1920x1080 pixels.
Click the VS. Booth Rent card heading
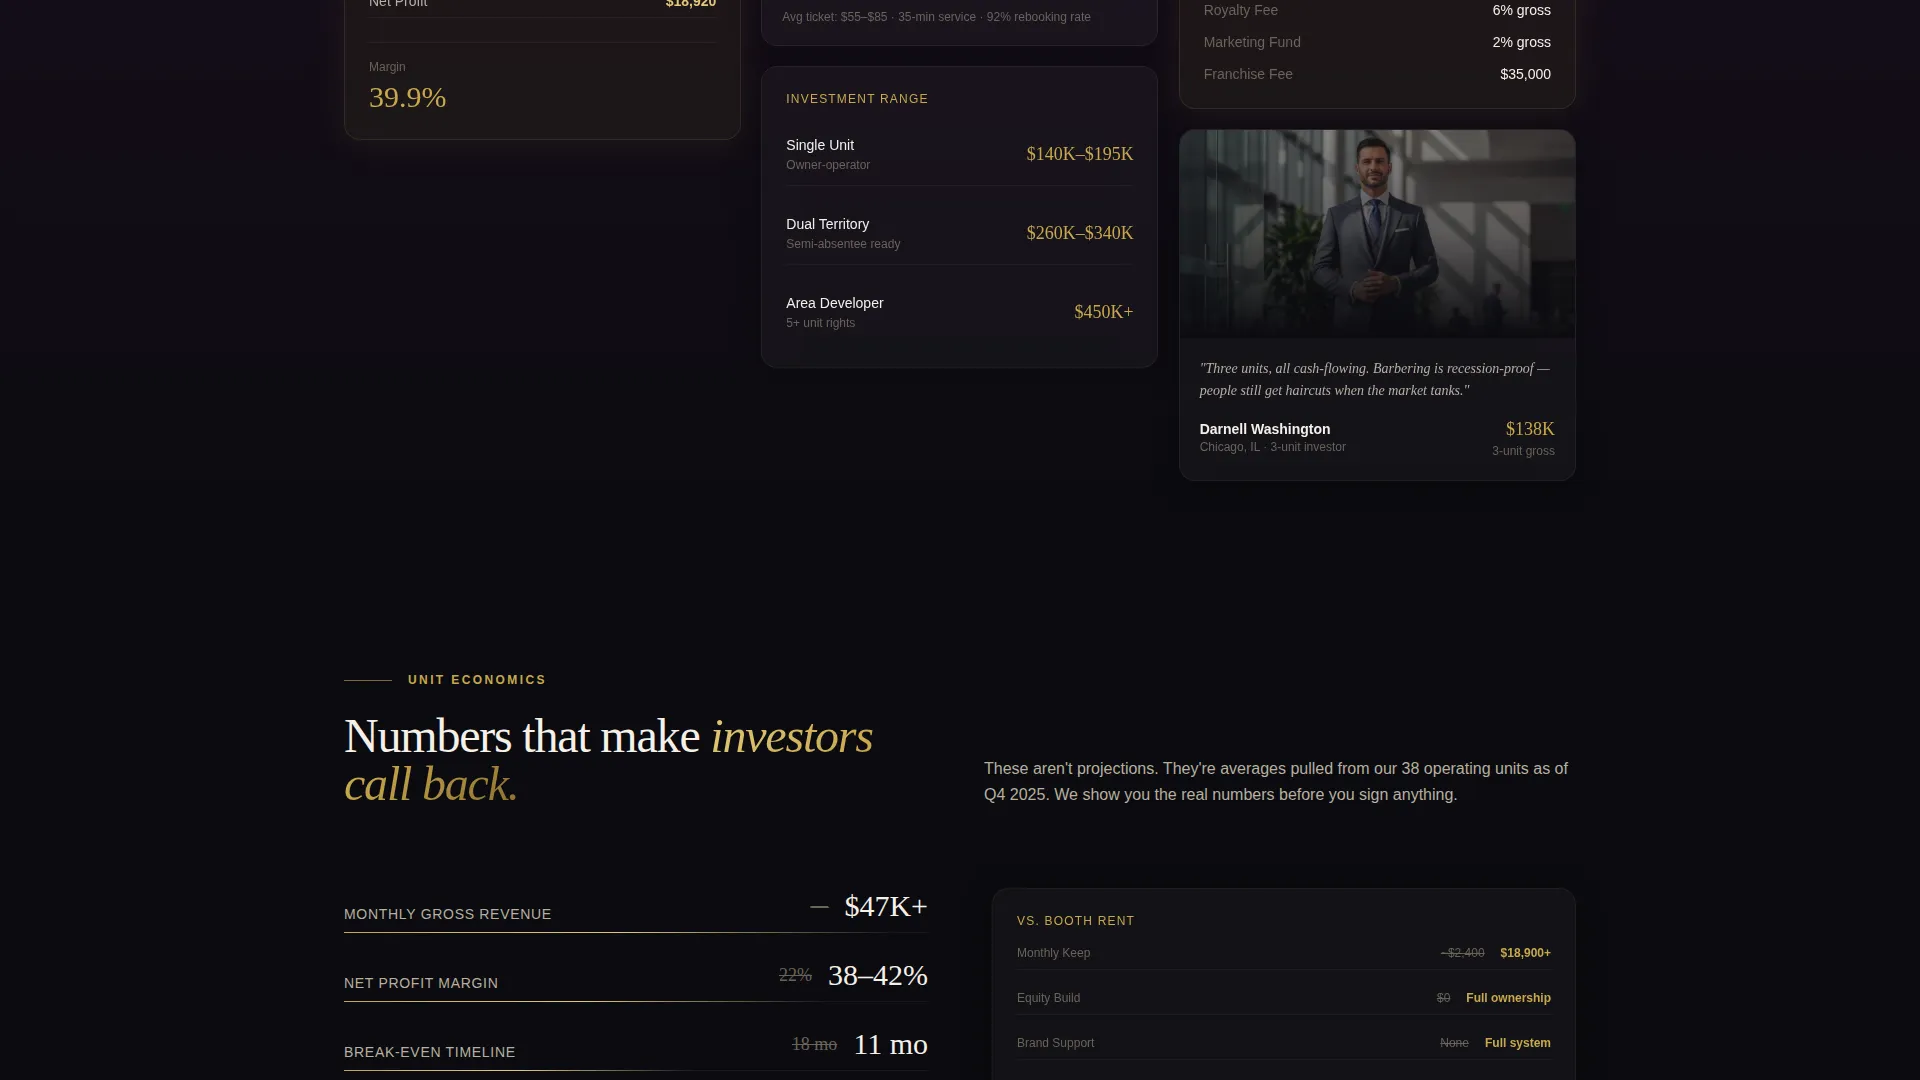(x=1075, y=921)
